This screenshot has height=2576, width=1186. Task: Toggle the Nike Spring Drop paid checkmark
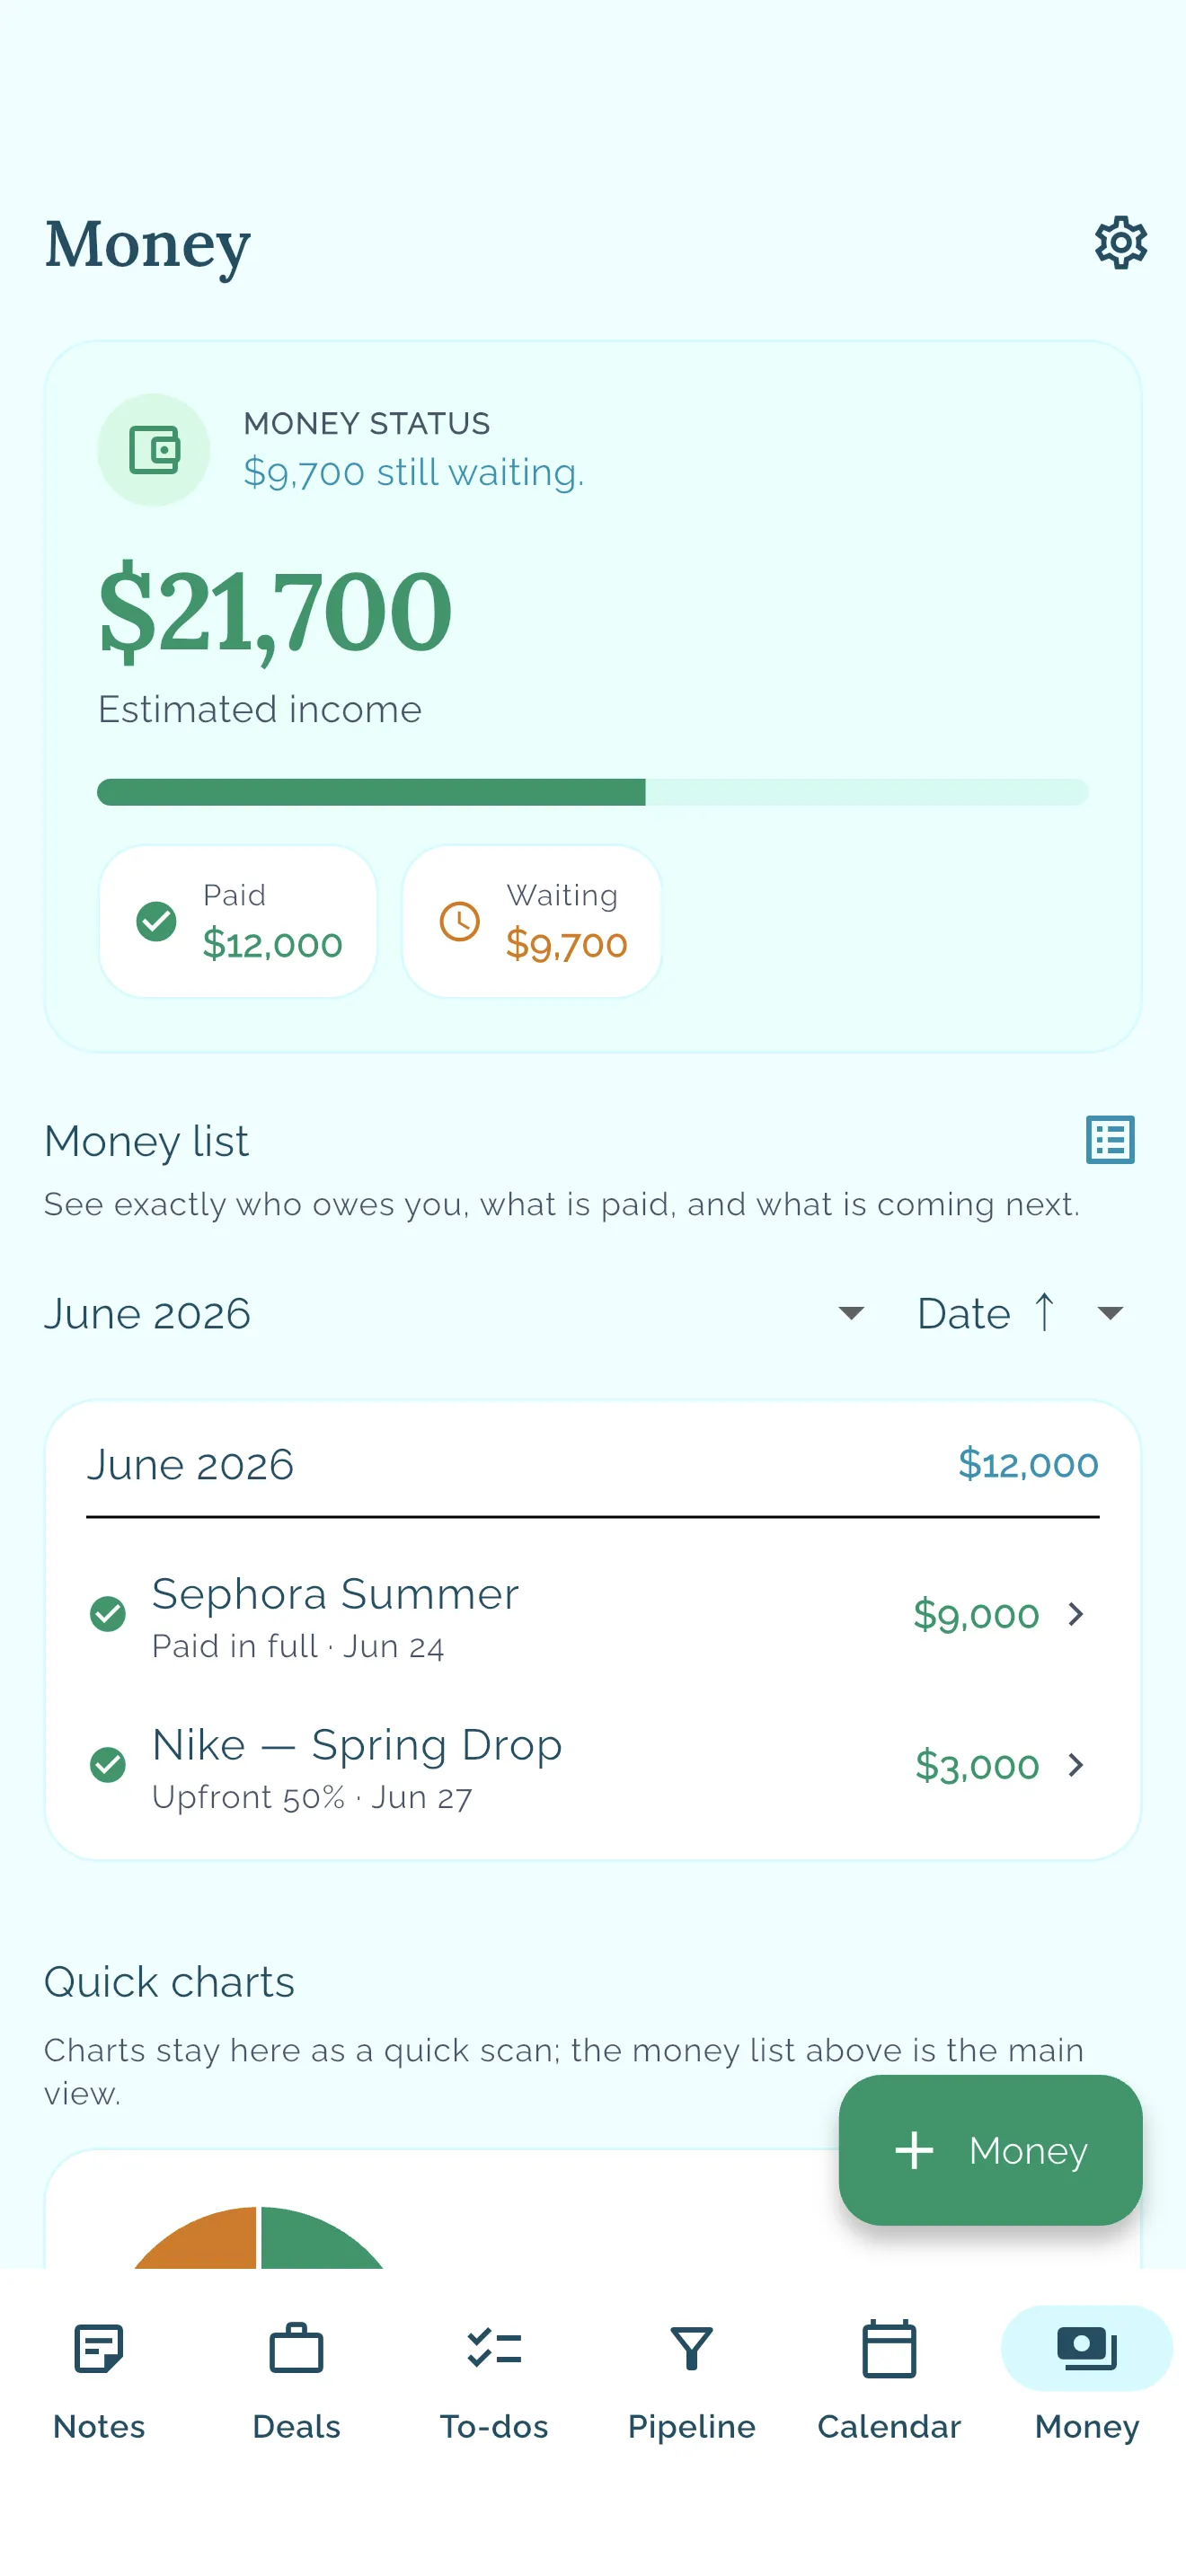point(108,1765)
